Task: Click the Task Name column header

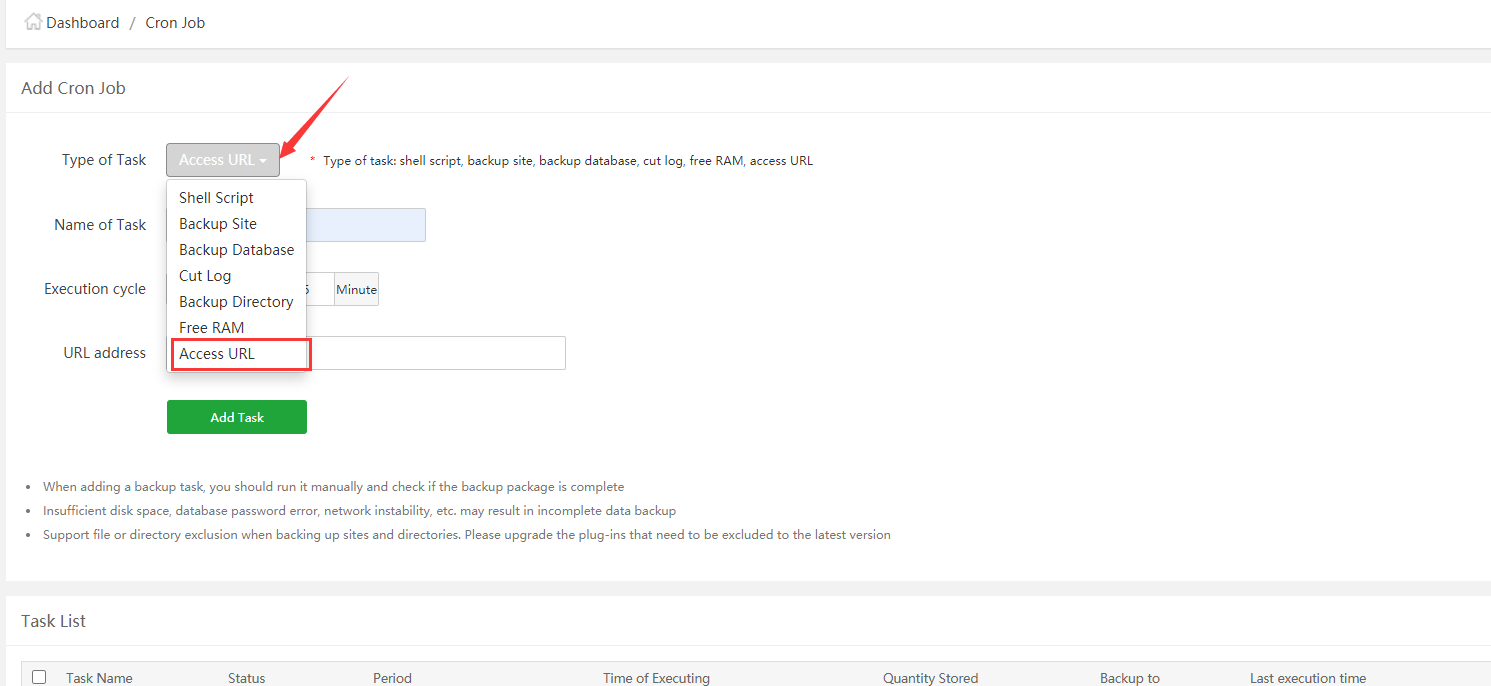Action: pyautogui.click(x=99, y=678)
